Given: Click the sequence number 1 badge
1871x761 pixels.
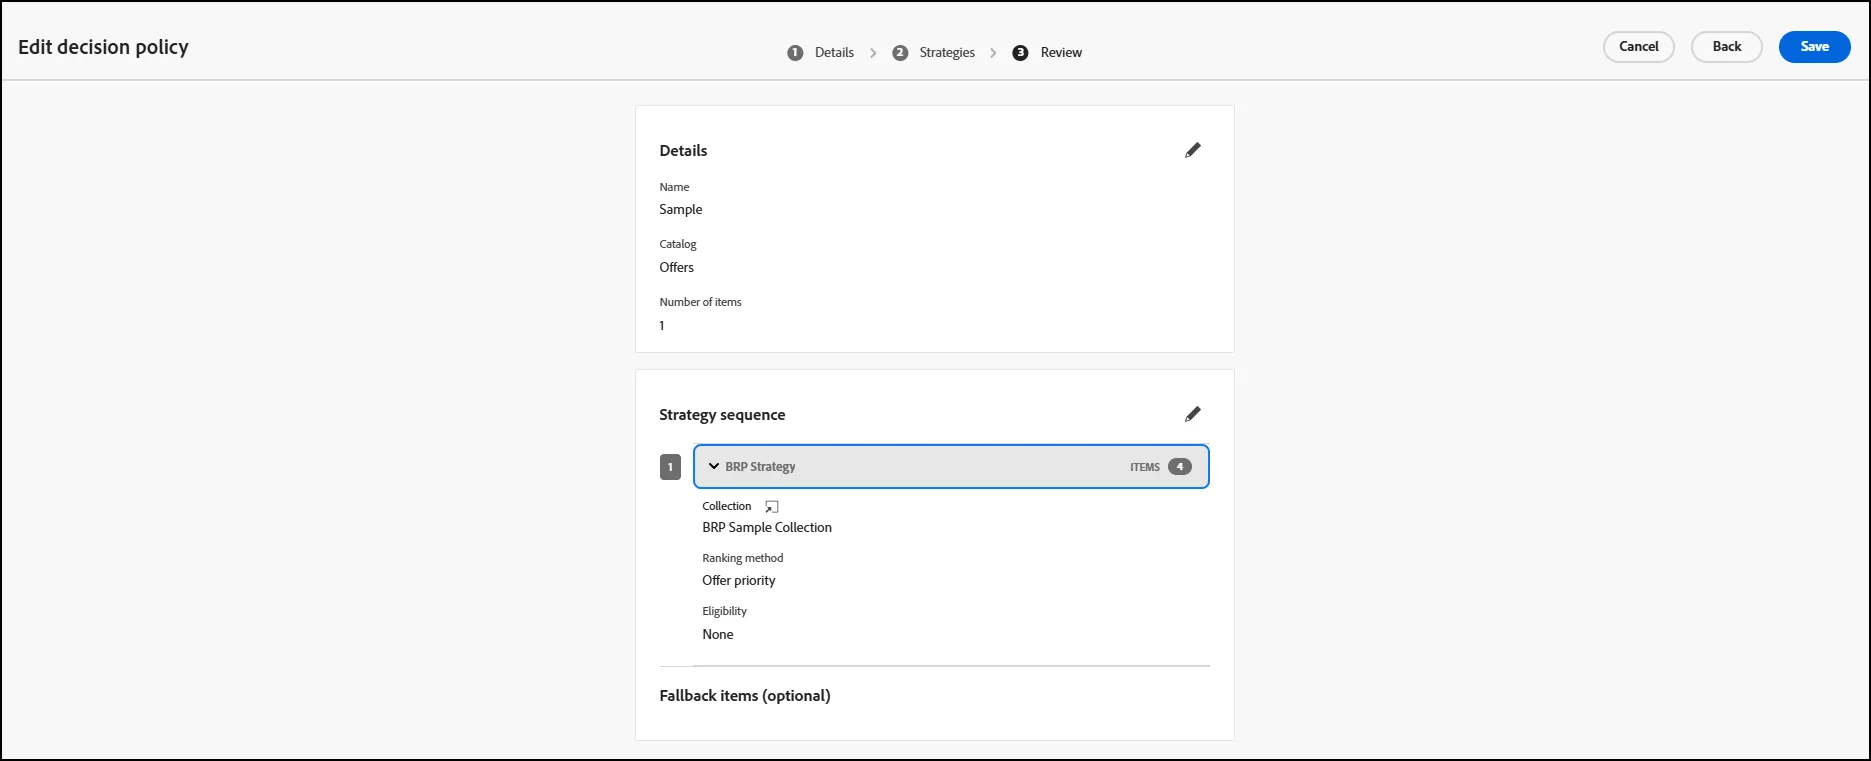Looking at the screenshot, I should (x=670, y=467).
